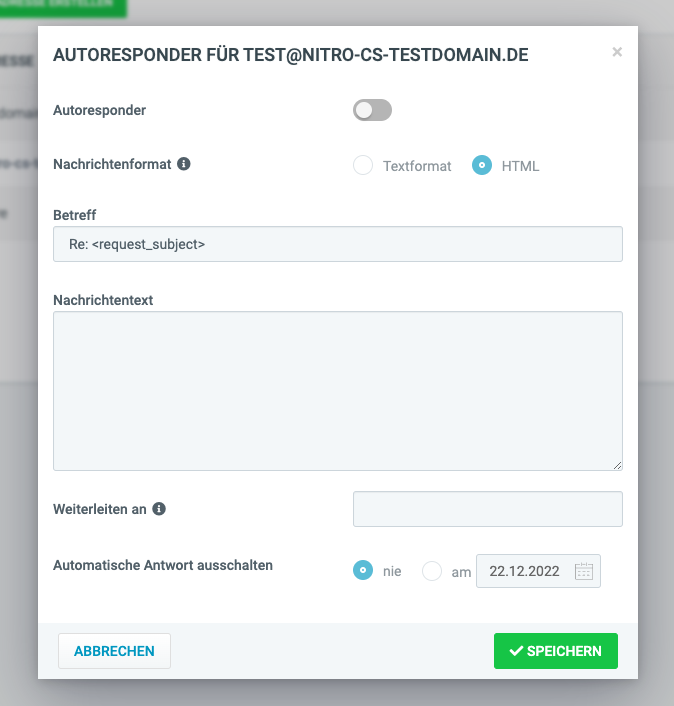The image size is (674, 706).
Task: Click into the Betreff subject field
Action: tap(338, 244)
